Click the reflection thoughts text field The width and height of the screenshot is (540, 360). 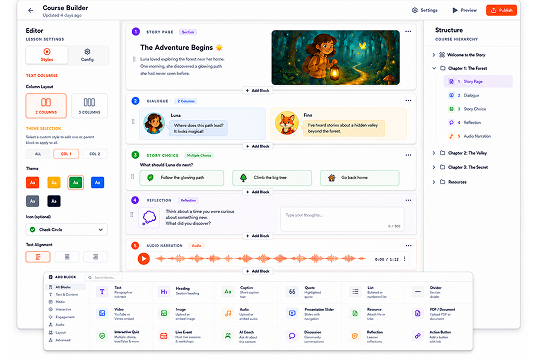342,219
